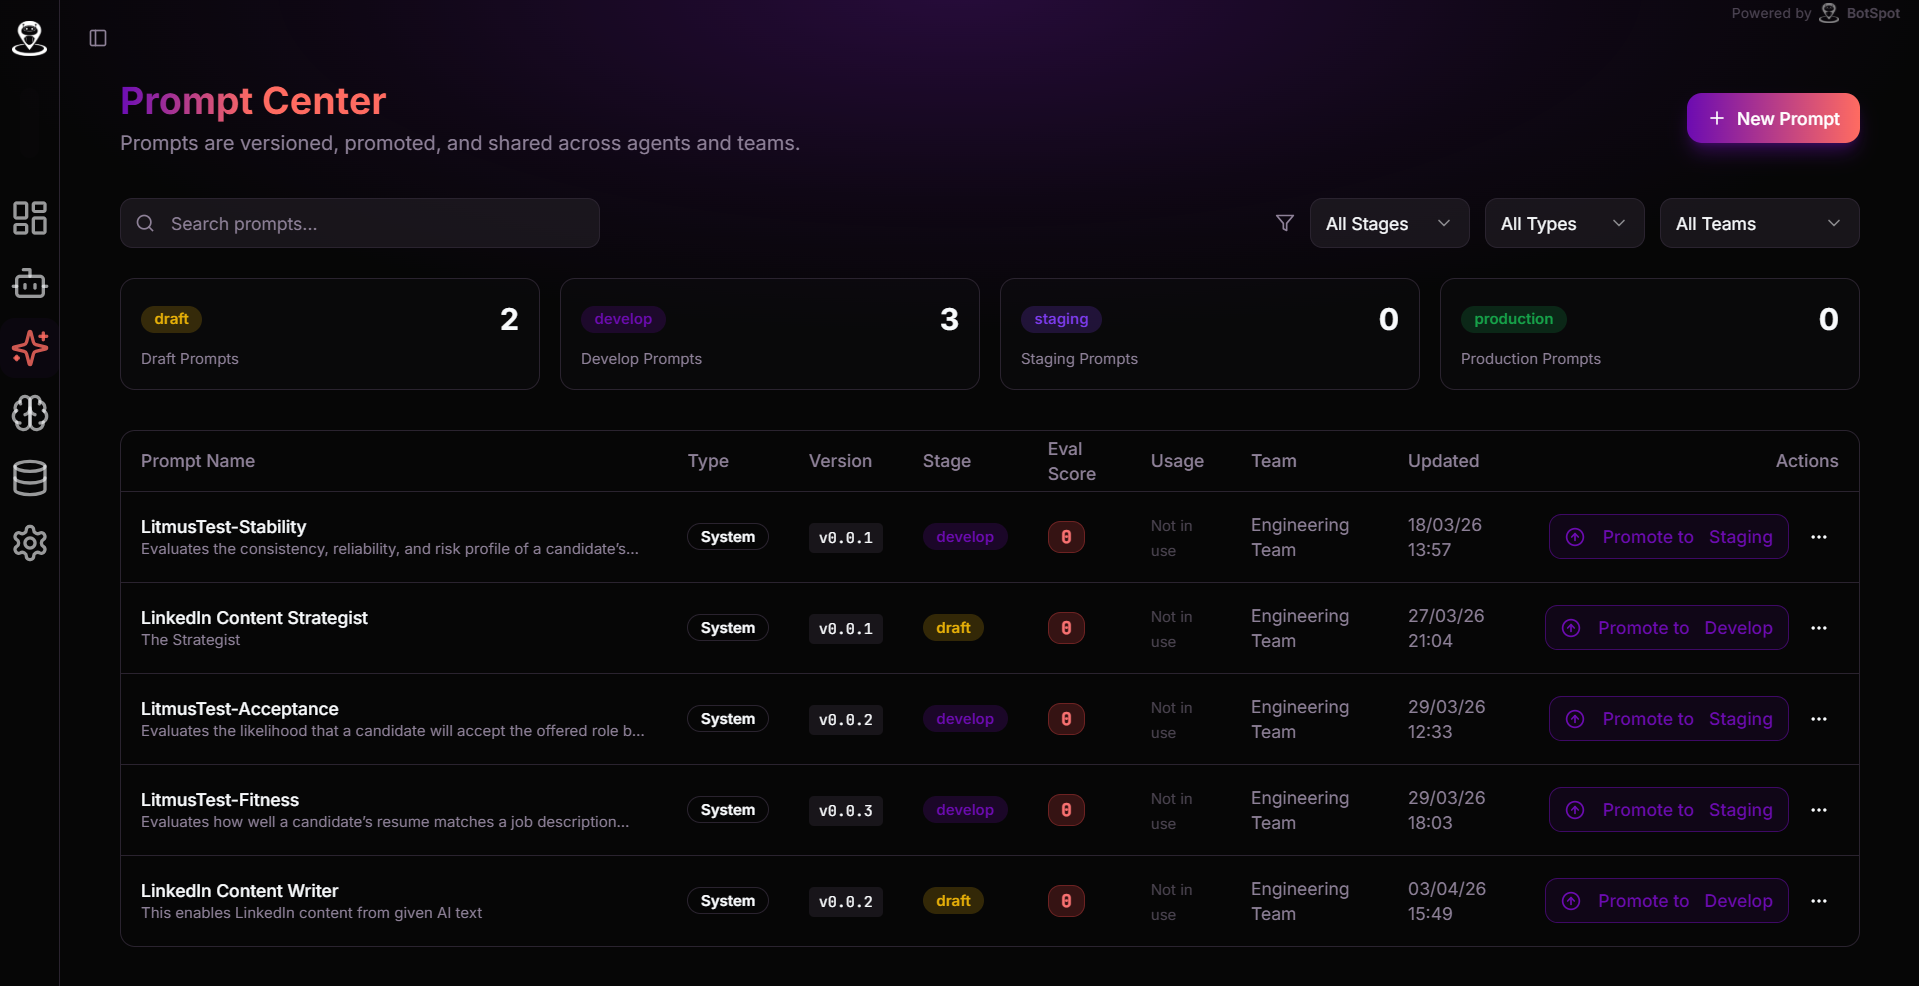Open more actions for LinkedIn Content Strategist
Image resolution: width=1919 pixels, height=986 pixels.
click(1819, 628)
